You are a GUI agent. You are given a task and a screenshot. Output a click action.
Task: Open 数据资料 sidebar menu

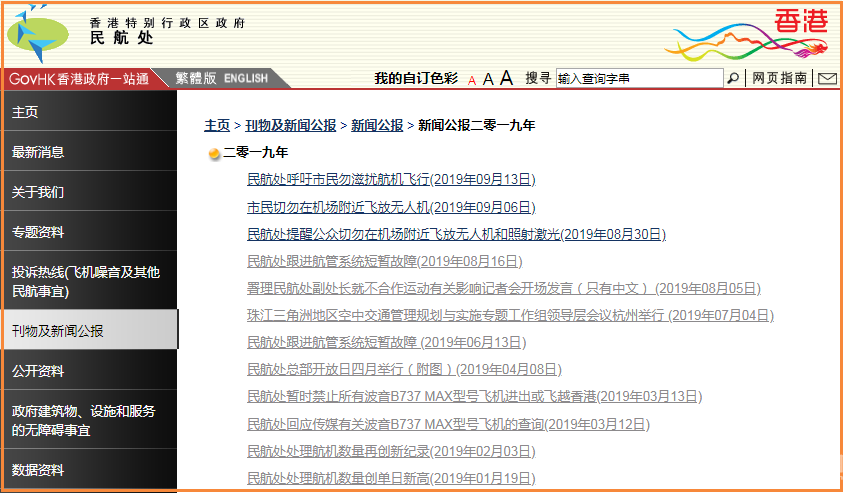coord(89,469)
